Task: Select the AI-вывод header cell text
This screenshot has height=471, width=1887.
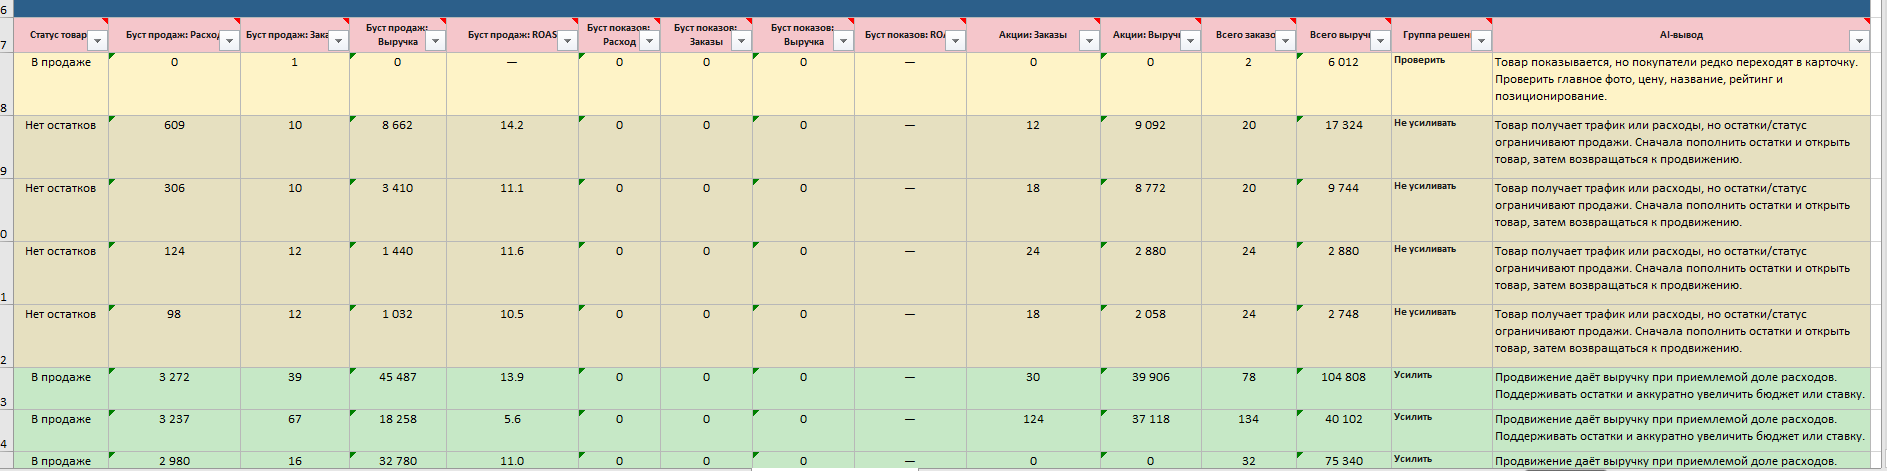Action: pos(1681,35)
